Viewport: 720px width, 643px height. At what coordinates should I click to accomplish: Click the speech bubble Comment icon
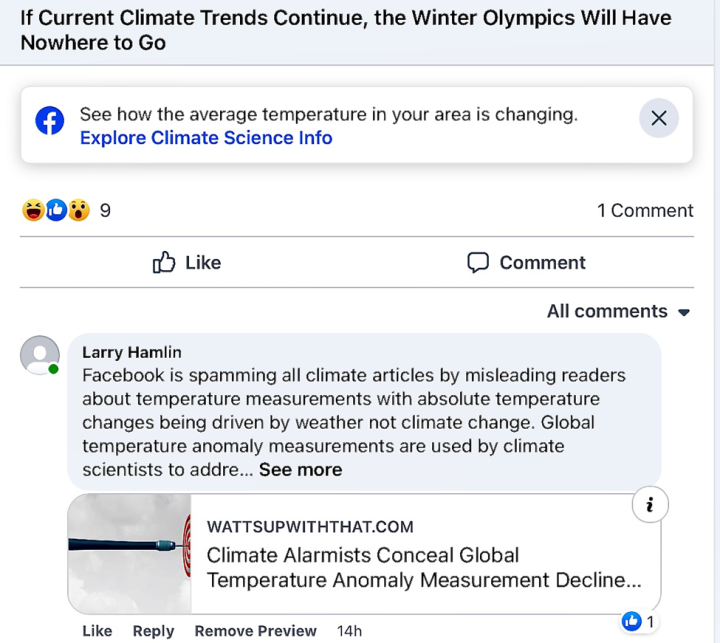[x=478, y=263]
